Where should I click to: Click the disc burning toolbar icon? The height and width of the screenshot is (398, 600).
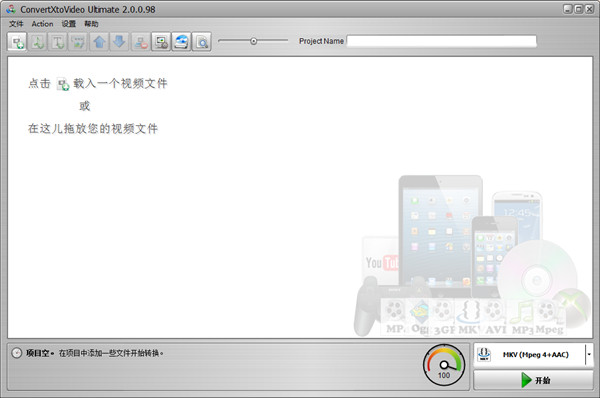coord(181,41)
